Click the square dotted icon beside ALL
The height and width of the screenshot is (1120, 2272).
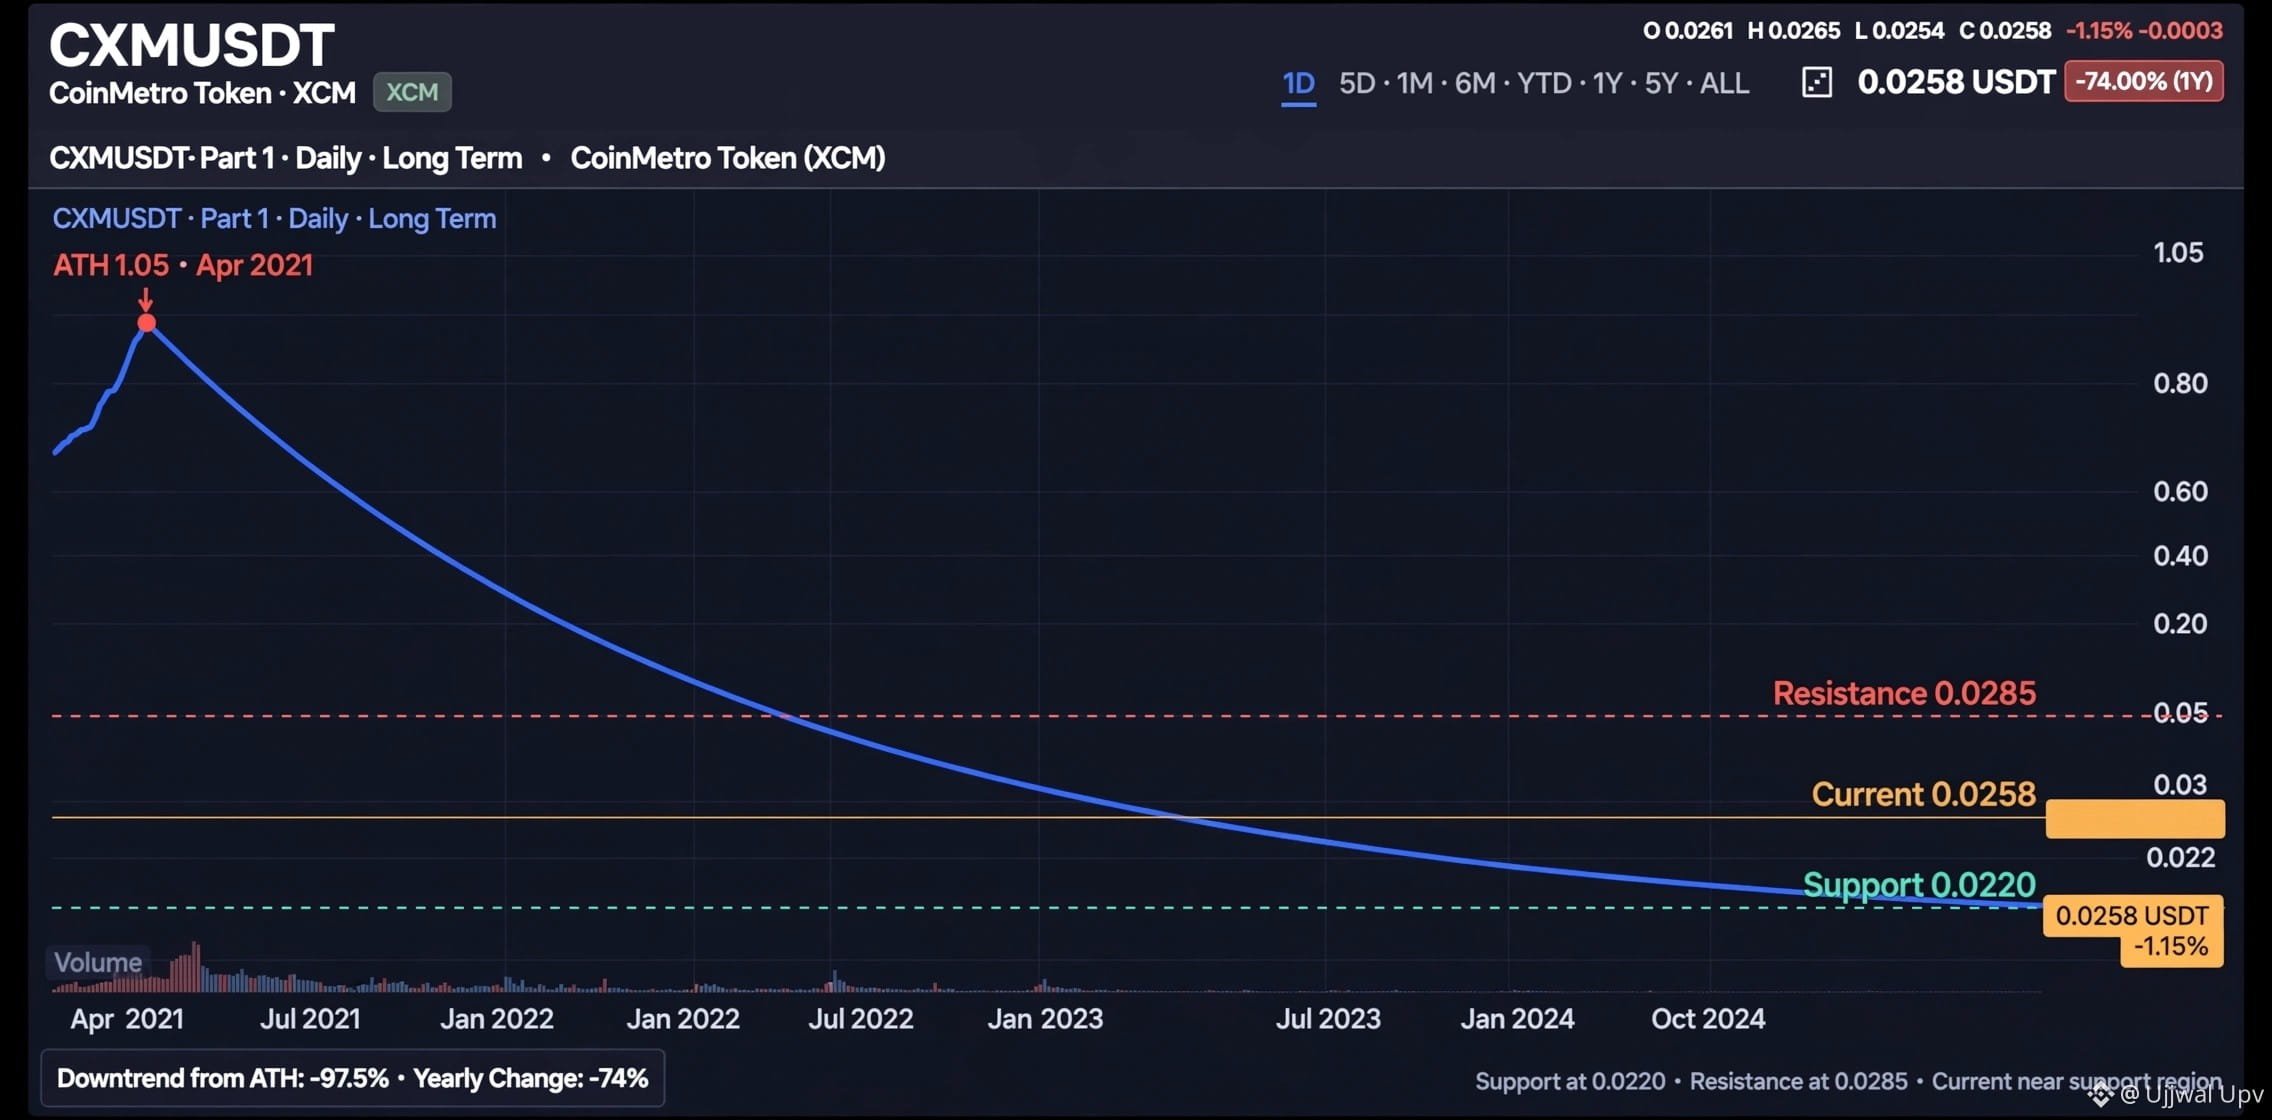(1816, 82)
